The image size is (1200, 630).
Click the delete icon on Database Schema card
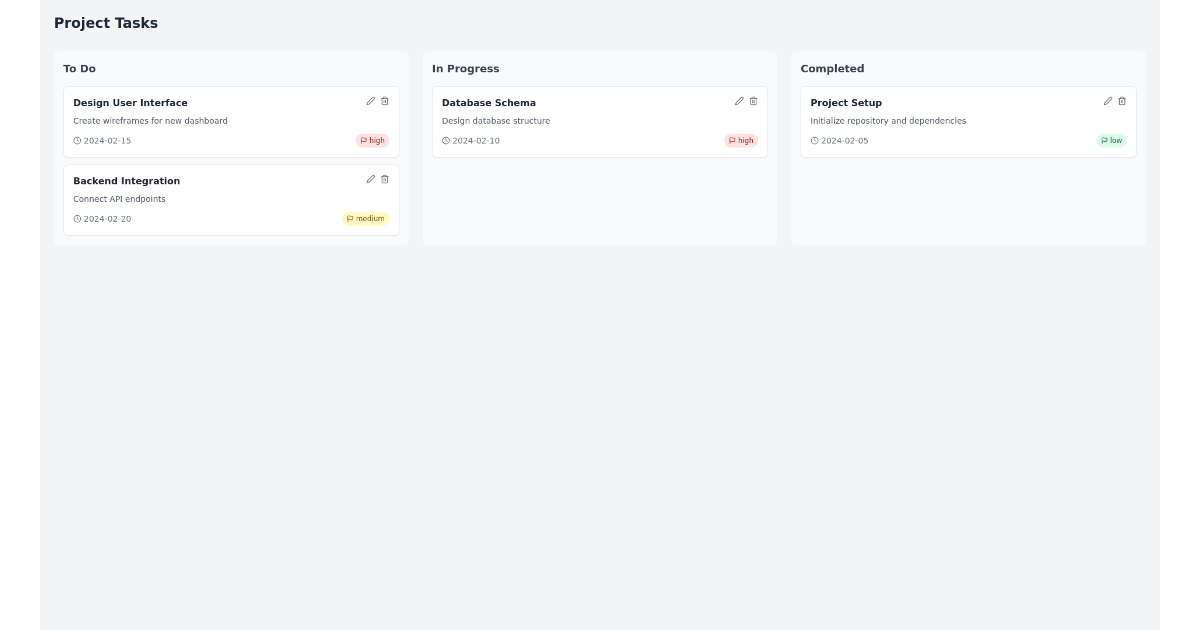coord(753,101)
